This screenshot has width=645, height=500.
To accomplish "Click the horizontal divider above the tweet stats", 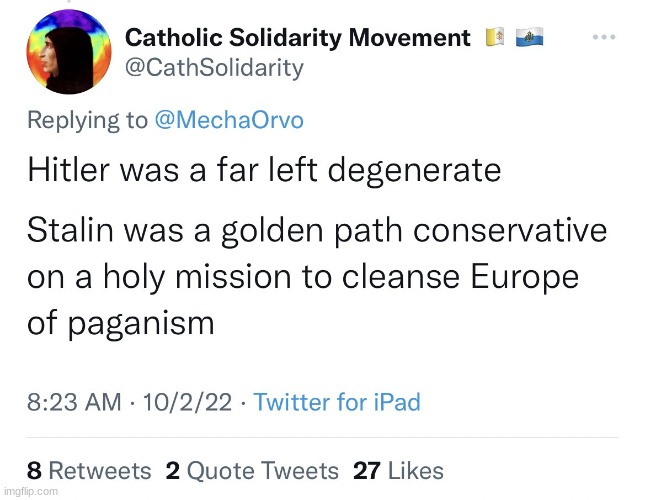I will [322, 438].
